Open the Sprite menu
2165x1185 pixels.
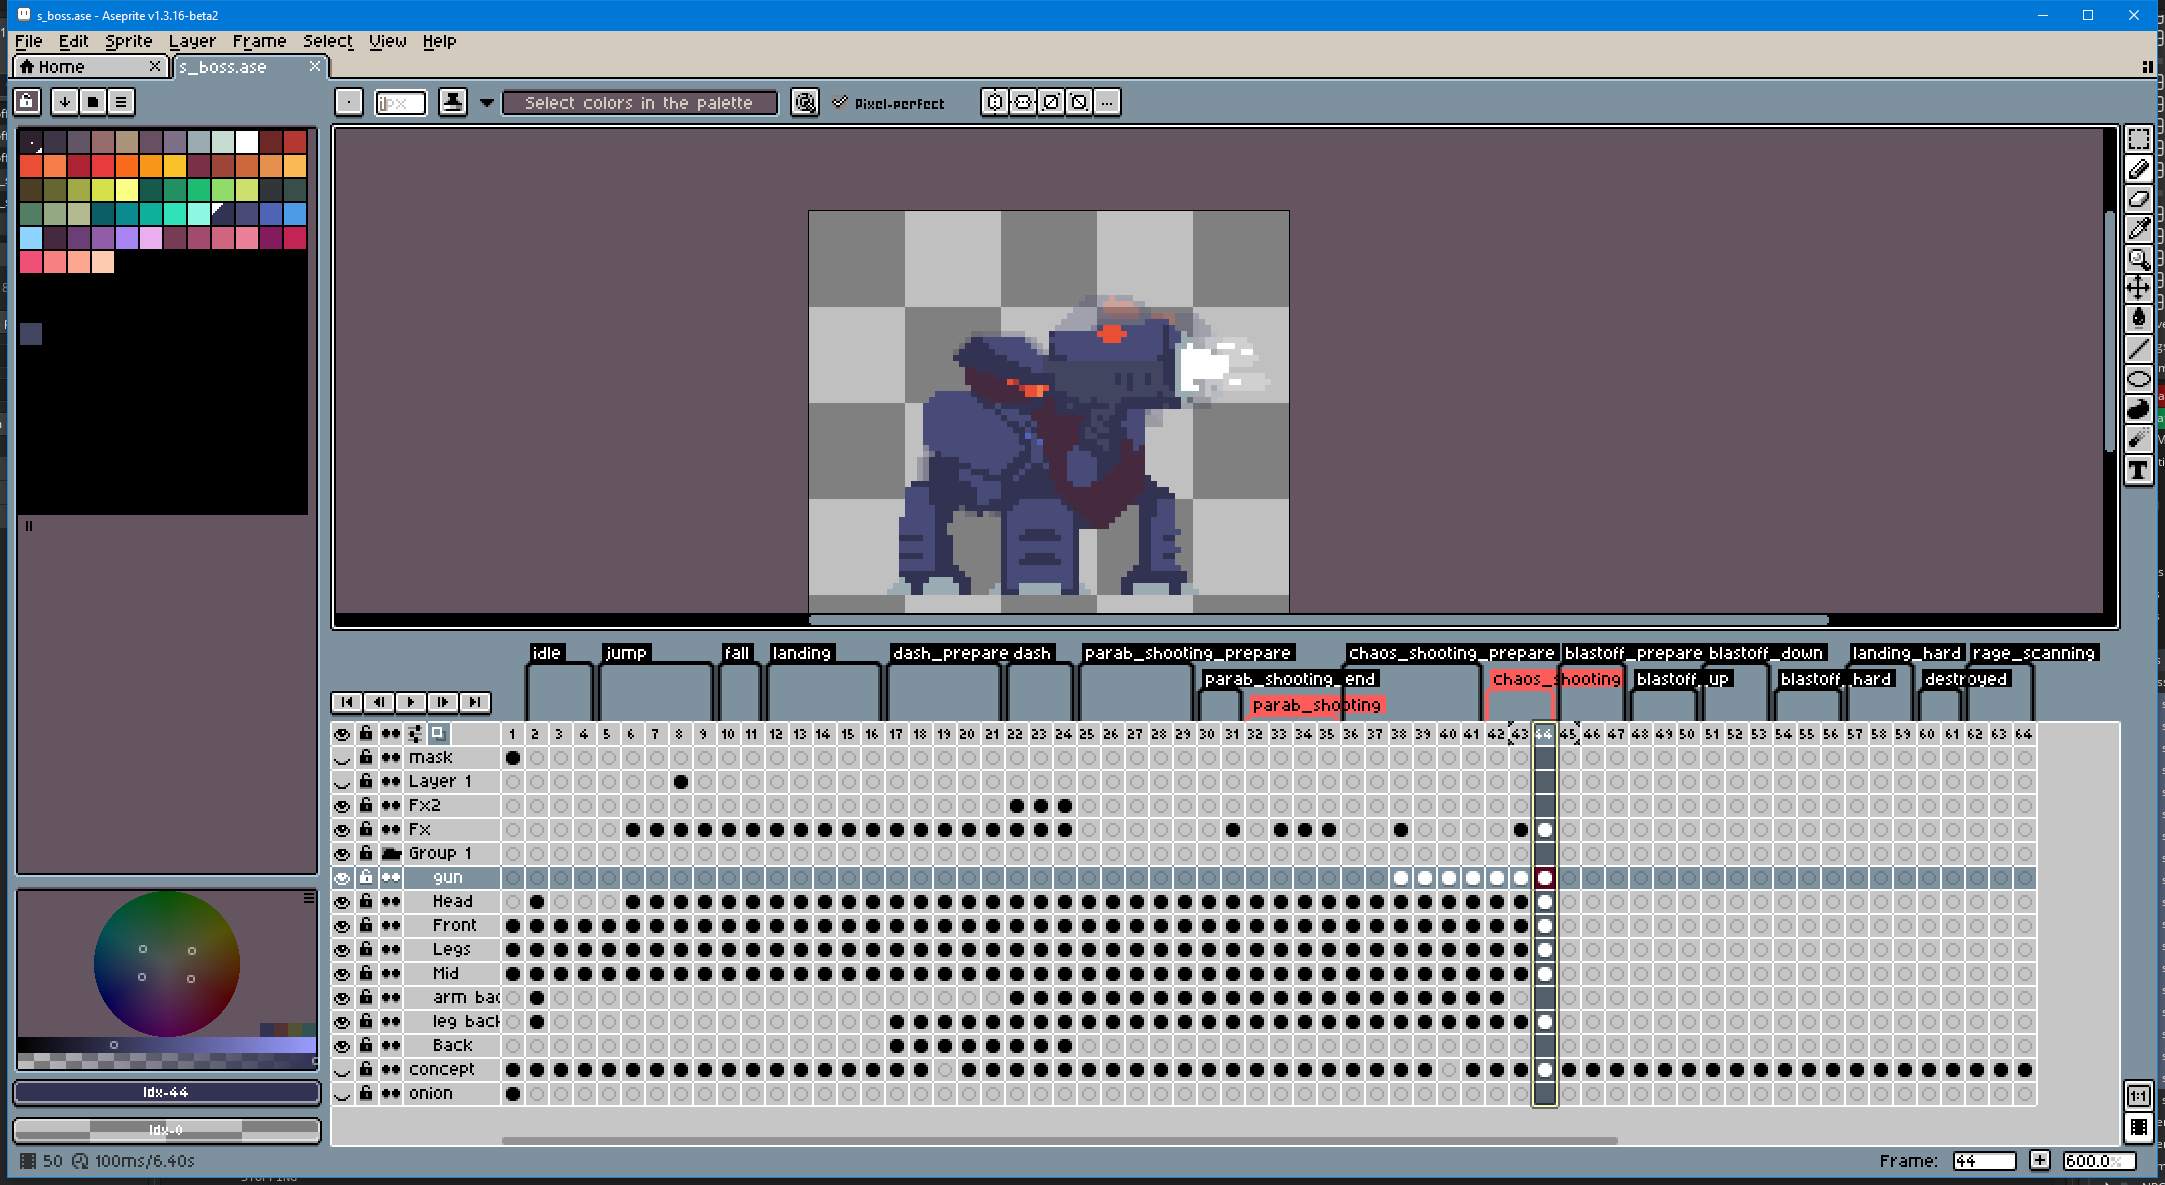[128, 41]
